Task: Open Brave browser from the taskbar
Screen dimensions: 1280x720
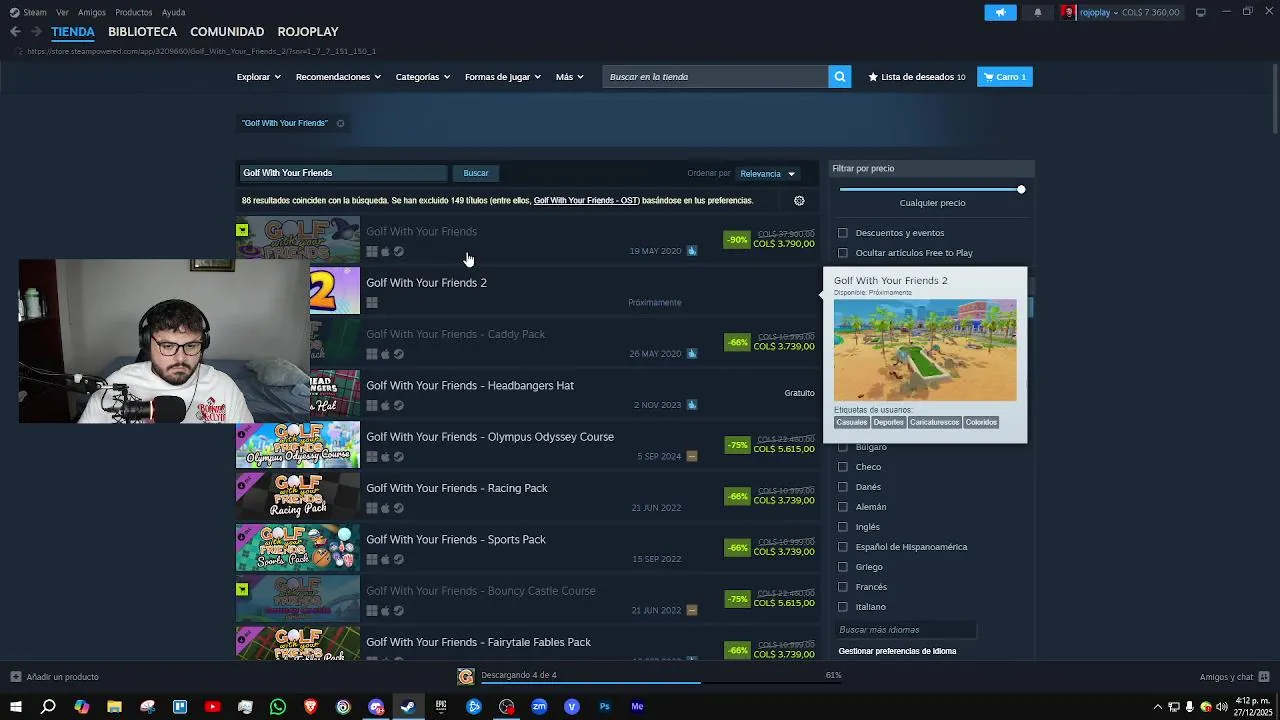Action: coord(310,707)
